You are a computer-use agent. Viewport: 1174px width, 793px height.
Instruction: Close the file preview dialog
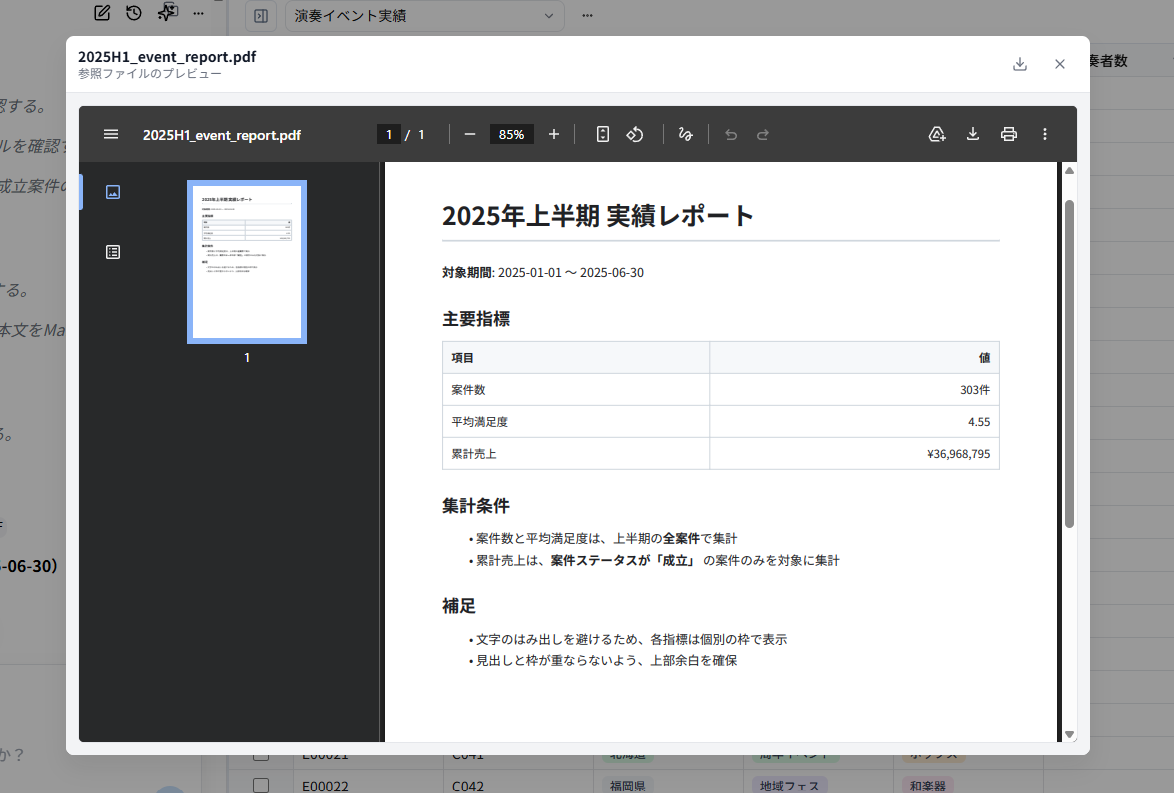tap(1059, 64)
